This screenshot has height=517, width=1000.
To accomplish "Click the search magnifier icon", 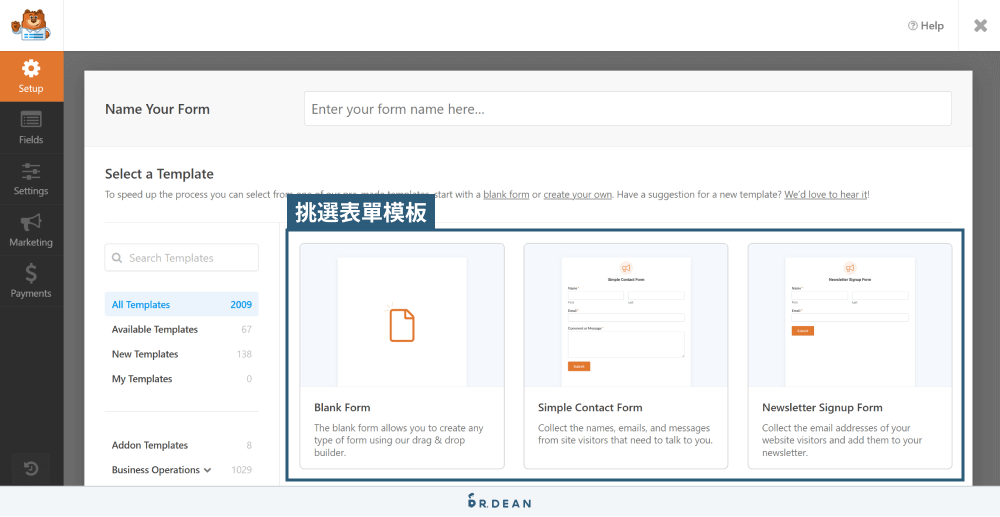I will [x=117, y=258].
